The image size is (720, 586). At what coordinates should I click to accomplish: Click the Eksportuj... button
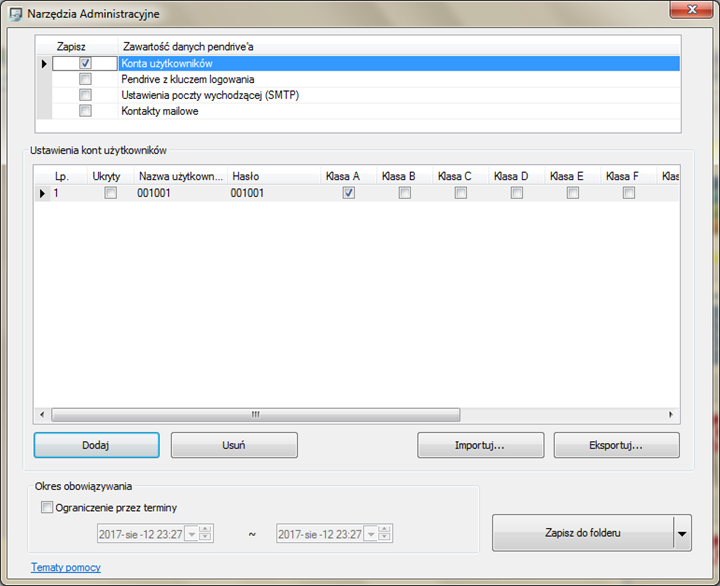tap(616, 445)
